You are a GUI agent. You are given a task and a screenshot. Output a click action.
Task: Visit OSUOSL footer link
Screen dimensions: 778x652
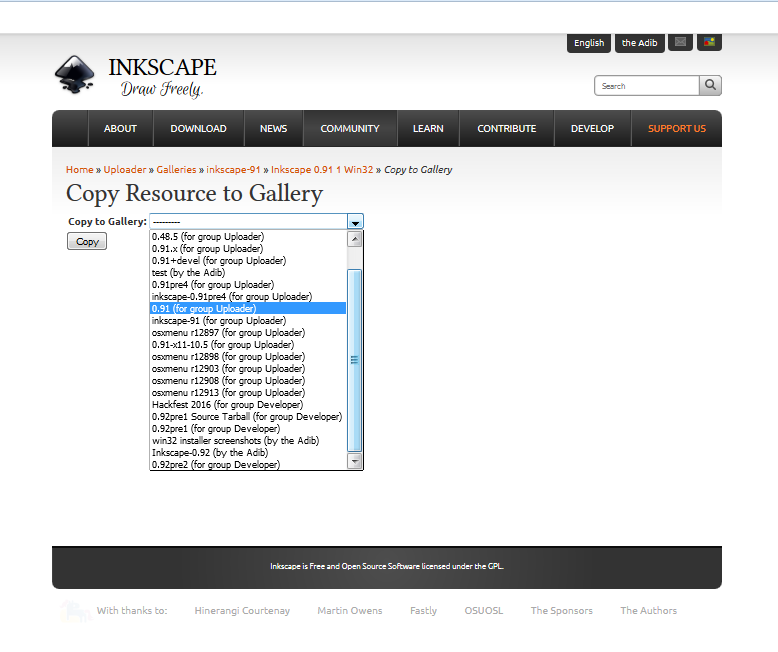[x=484, y=611]
